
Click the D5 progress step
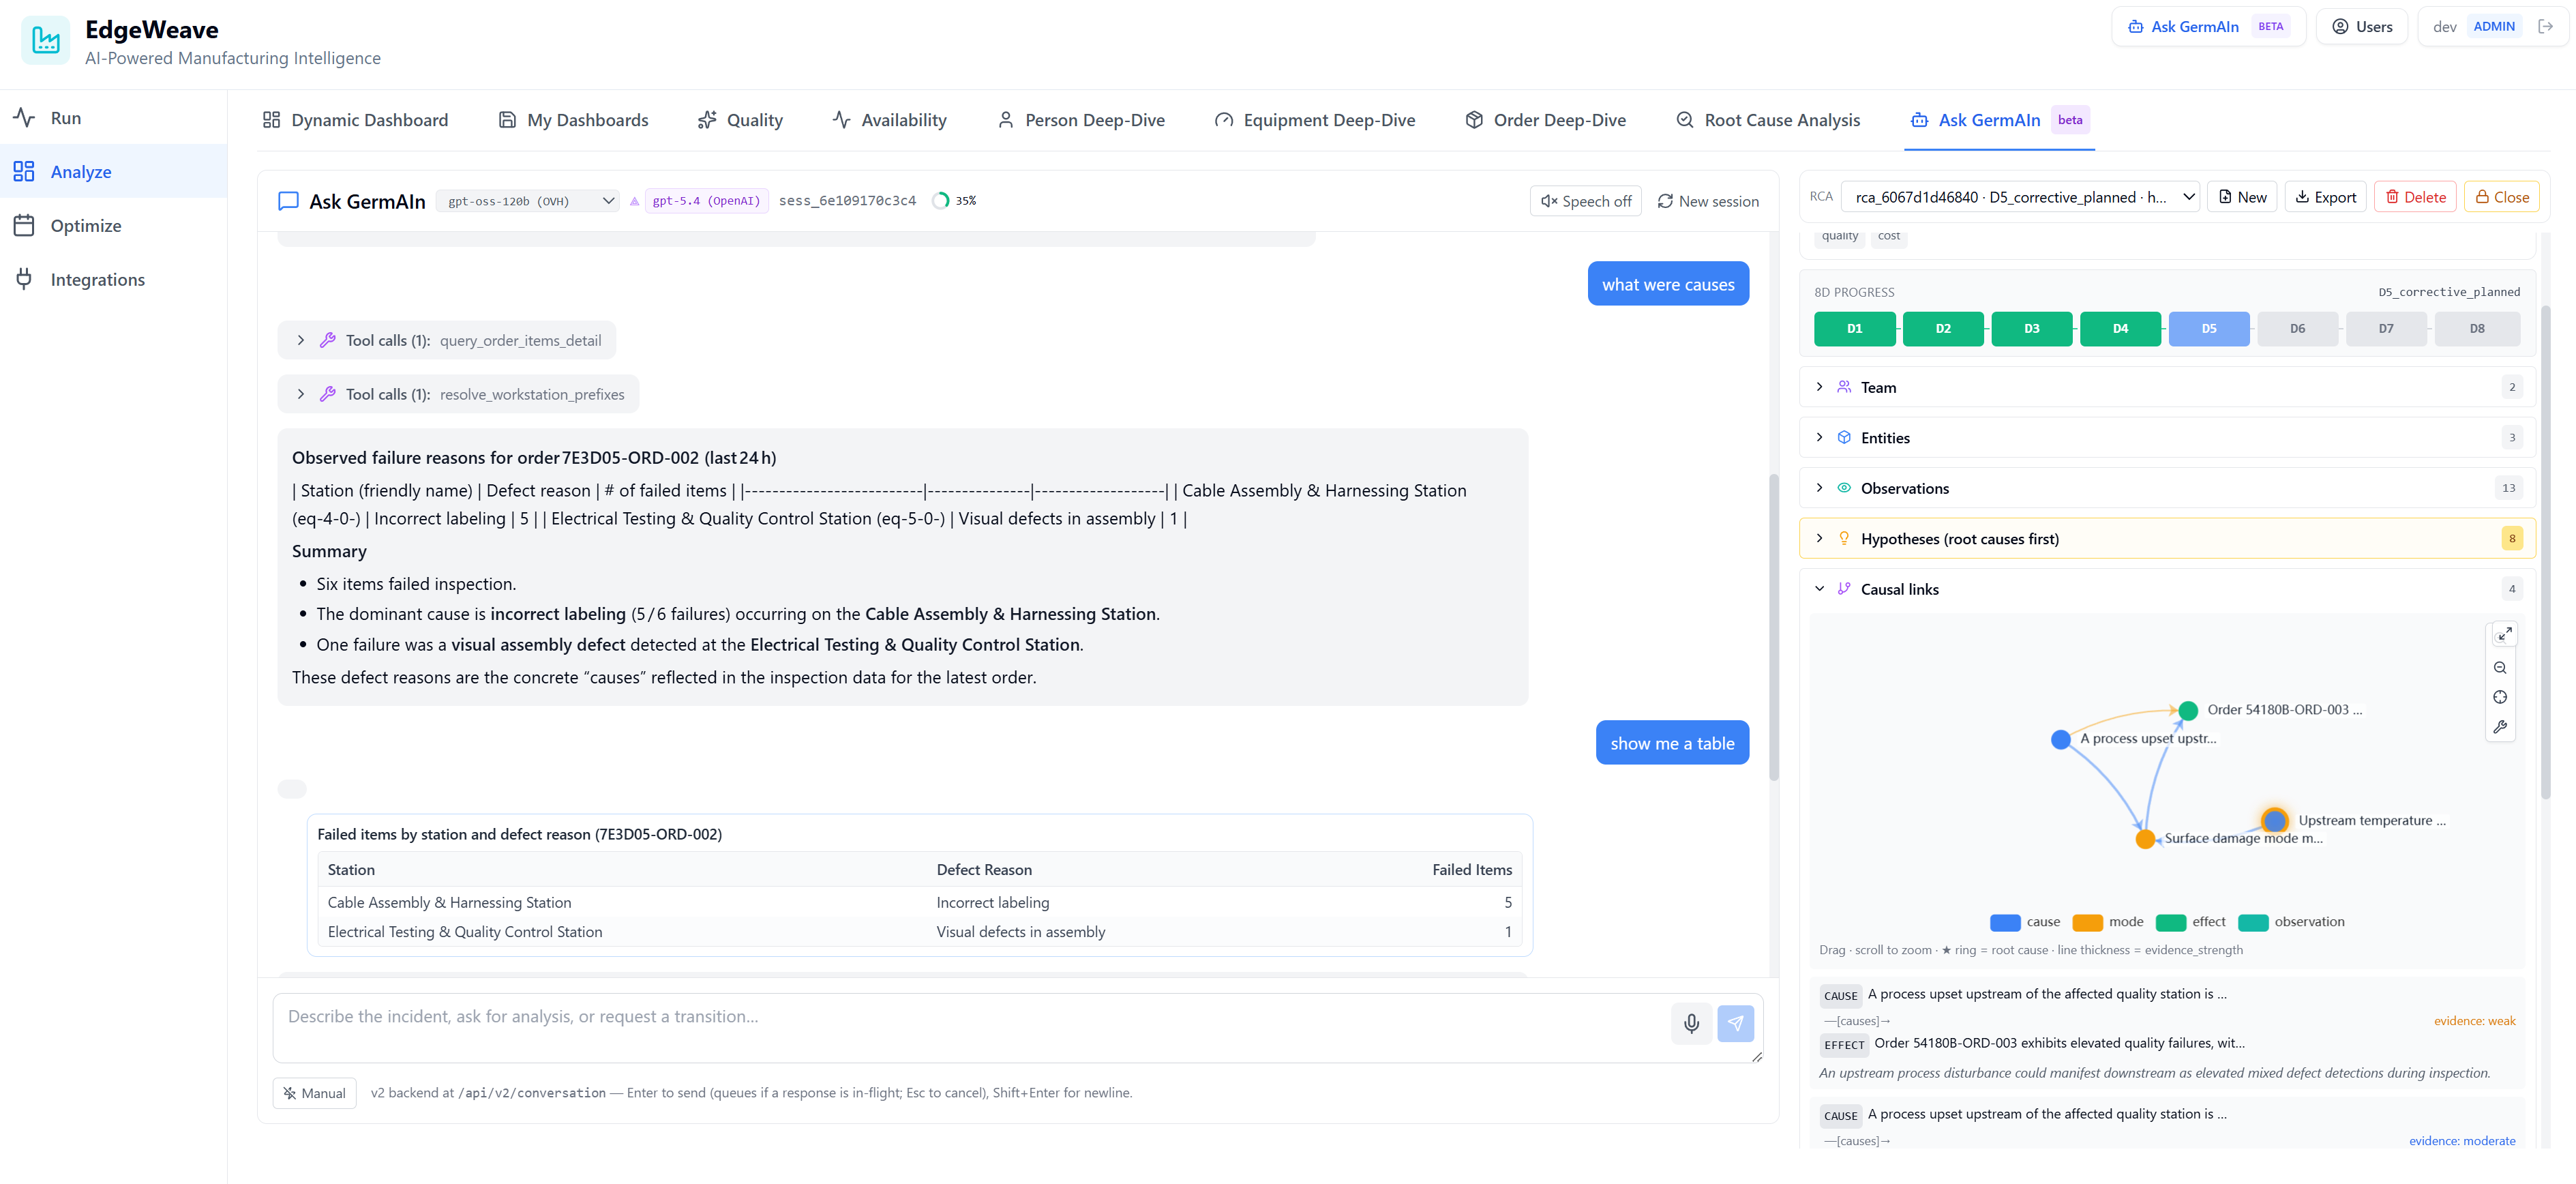point(2208,328)
